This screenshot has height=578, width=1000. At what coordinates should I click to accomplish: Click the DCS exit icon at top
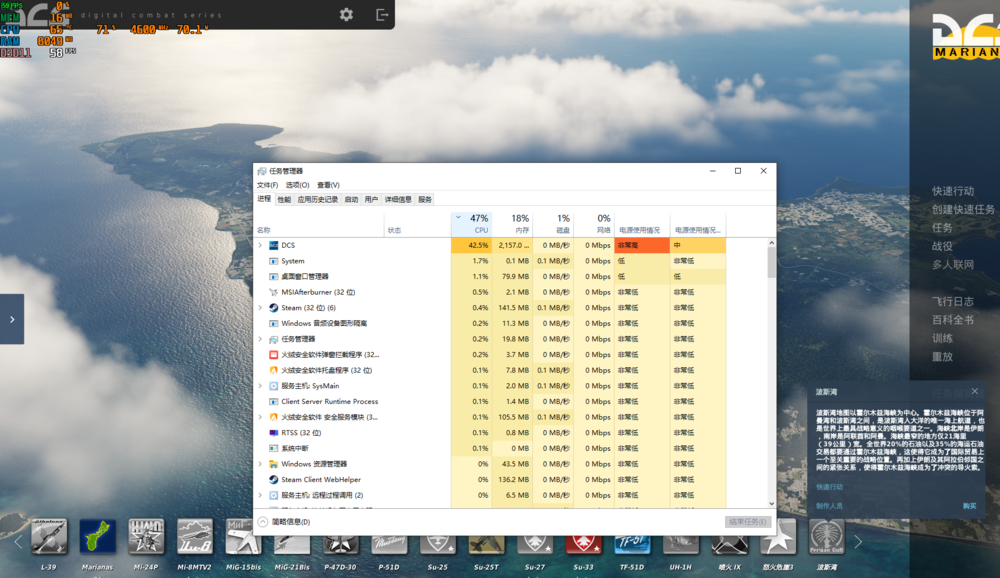(381, 14)
